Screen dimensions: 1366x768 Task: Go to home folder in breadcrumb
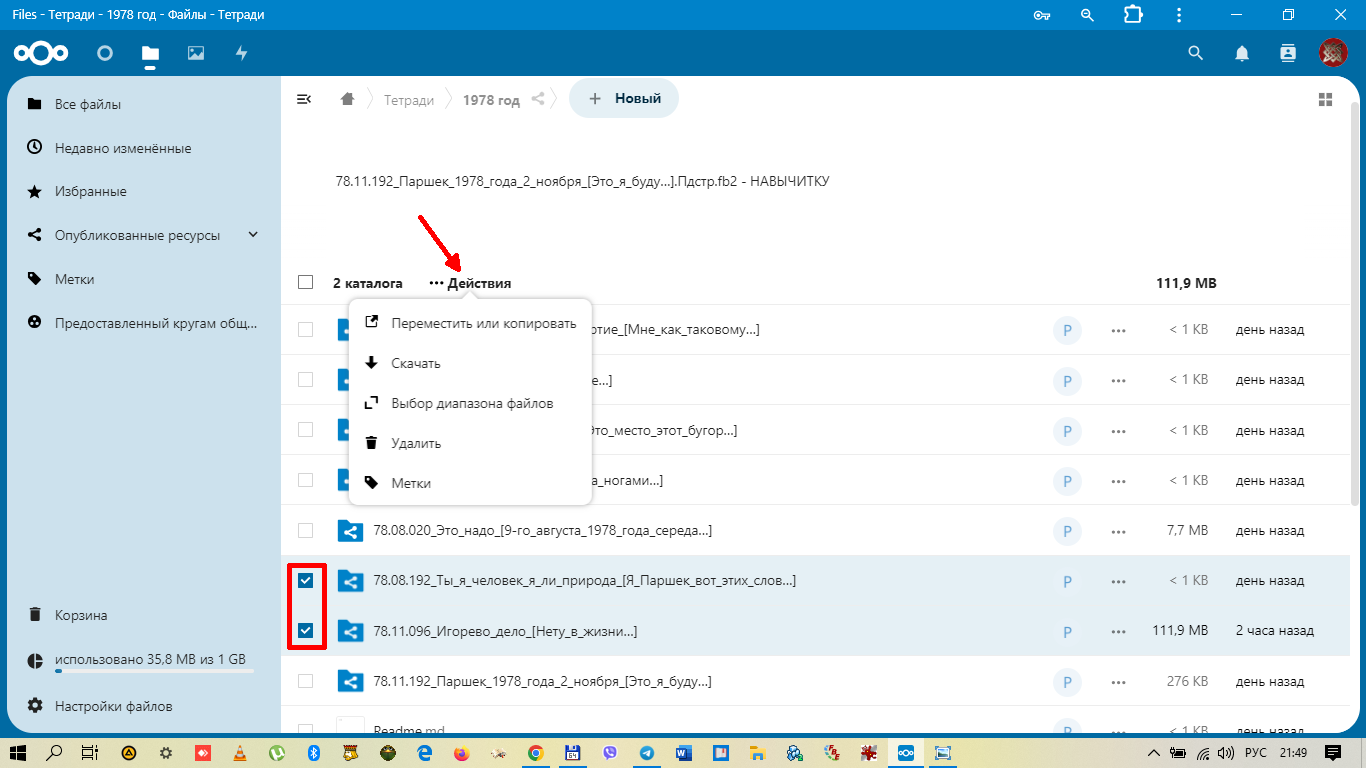click(x=347, y=99)
